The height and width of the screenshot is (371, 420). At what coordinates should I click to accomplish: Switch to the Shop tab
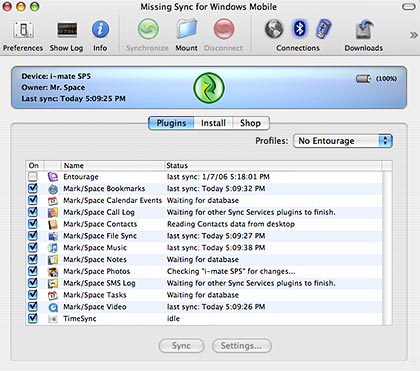coord(251,123)
